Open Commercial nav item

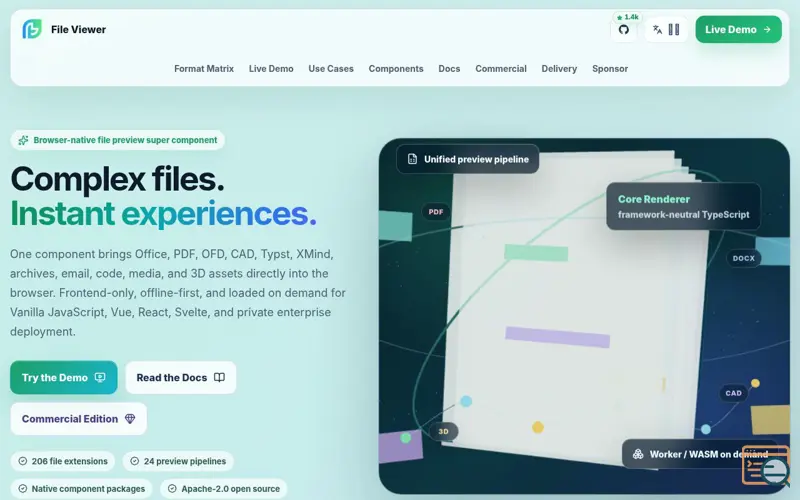[501, 68]
